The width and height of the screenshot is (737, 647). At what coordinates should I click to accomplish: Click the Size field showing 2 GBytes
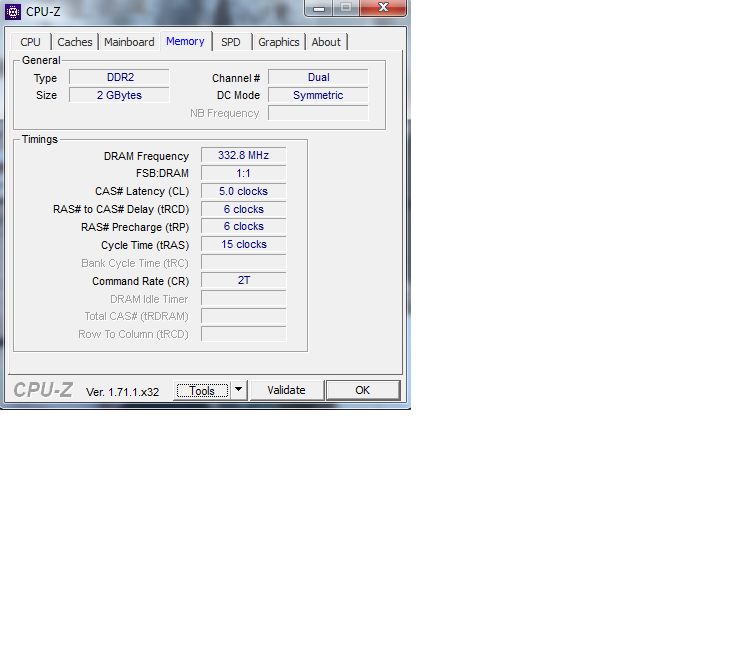[x=119, y=95]
